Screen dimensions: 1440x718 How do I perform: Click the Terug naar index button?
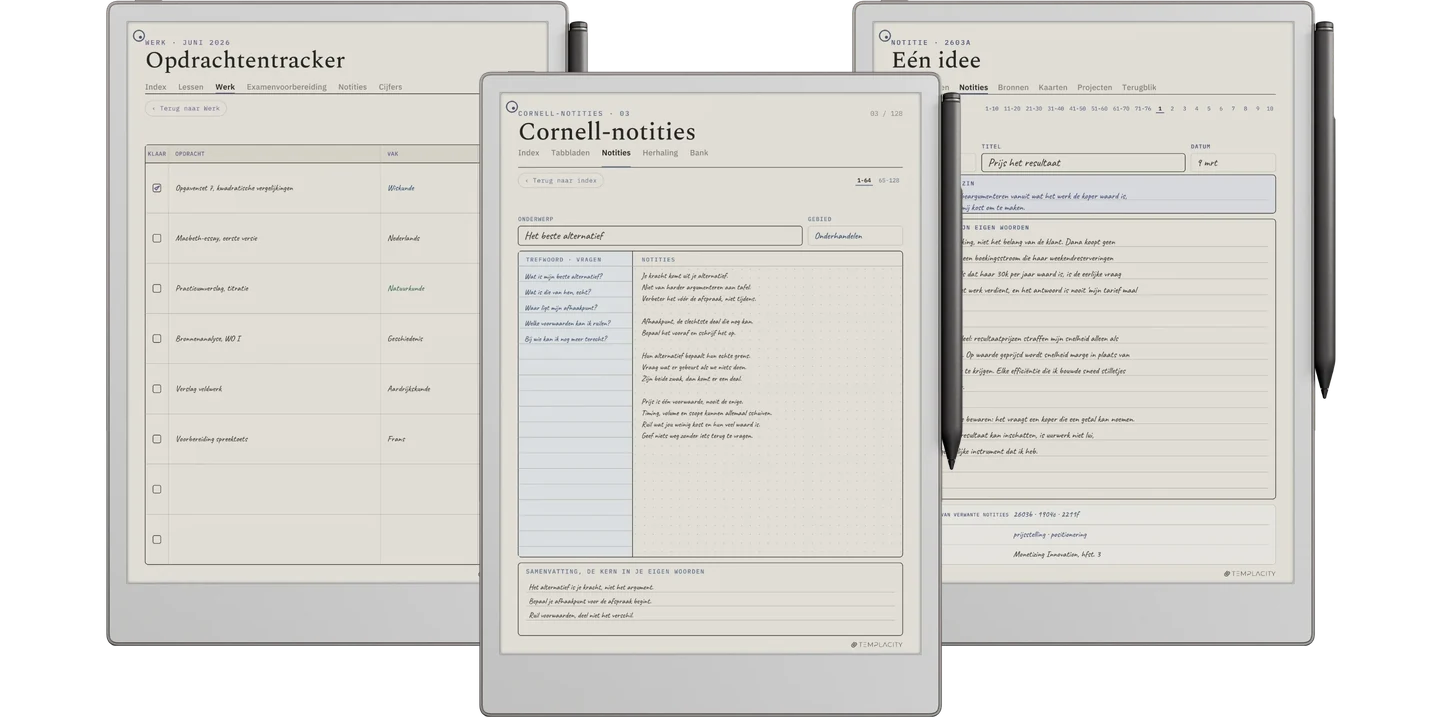(561, 181)
